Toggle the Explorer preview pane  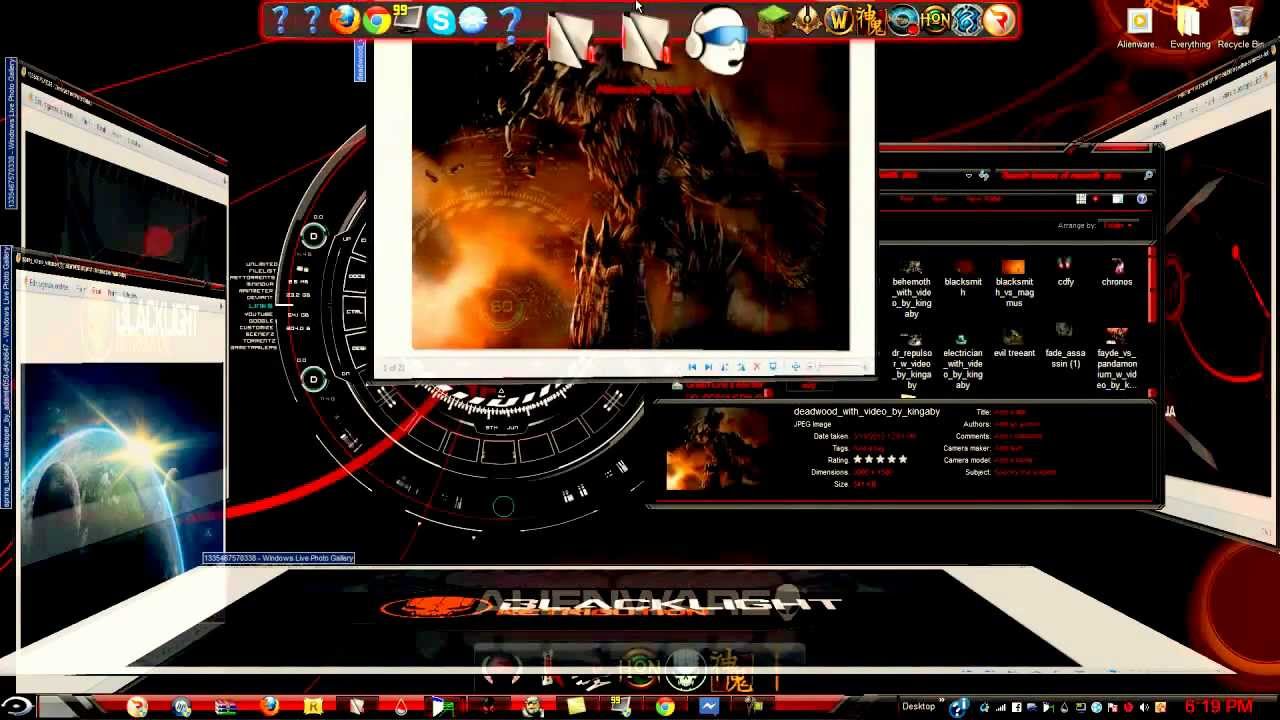click(1118, 199)
